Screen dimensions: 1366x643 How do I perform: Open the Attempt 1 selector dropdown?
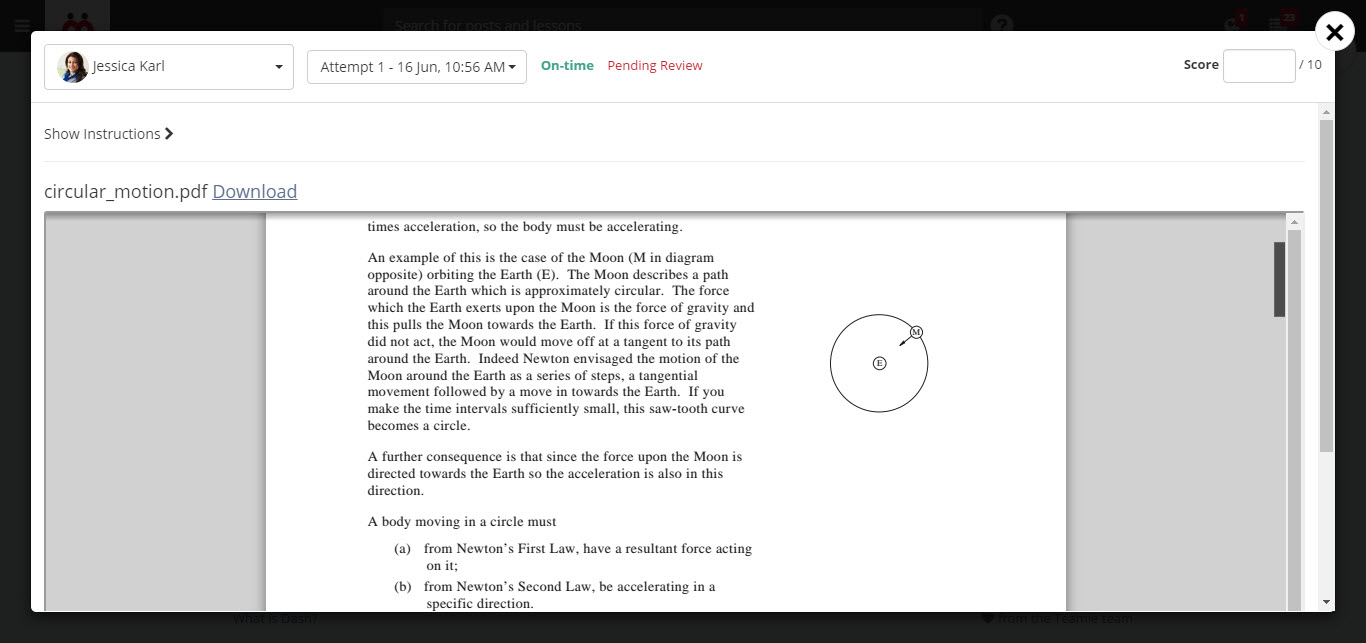click(x=417, y=67)
